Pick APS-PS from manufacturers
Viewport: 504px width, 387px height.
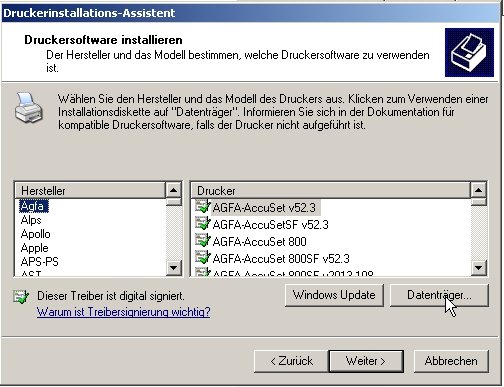click(x=39, y=262)
